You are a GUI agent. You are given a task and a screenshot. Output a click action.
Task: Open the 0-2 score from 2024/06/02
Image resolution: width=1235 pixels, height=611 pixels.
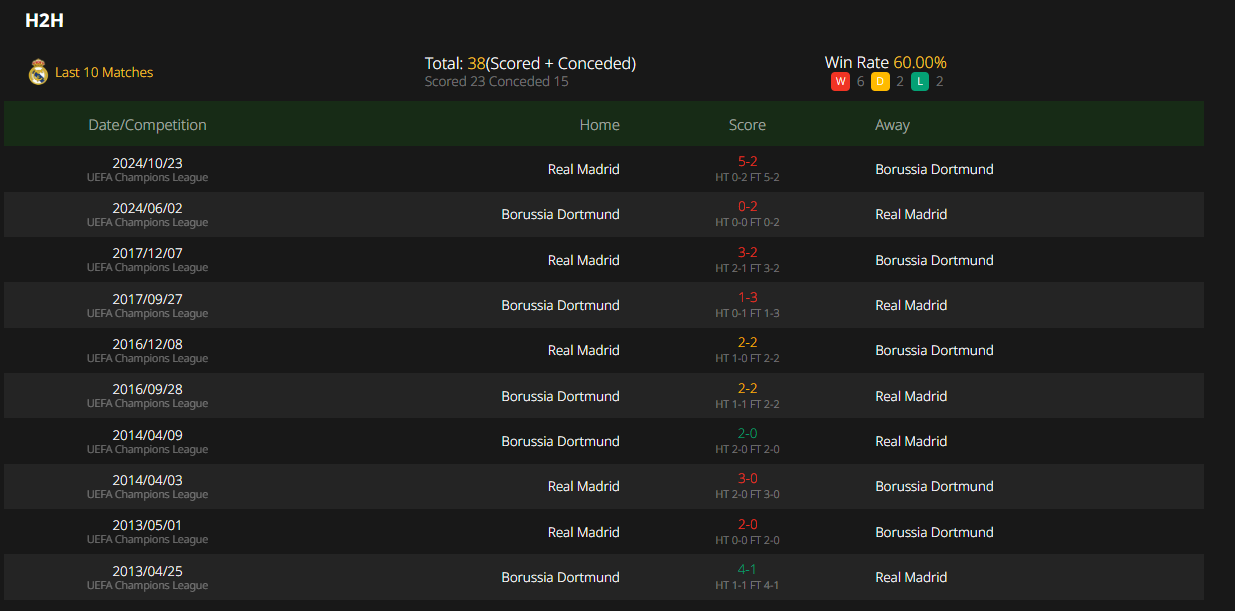point(747,207)
